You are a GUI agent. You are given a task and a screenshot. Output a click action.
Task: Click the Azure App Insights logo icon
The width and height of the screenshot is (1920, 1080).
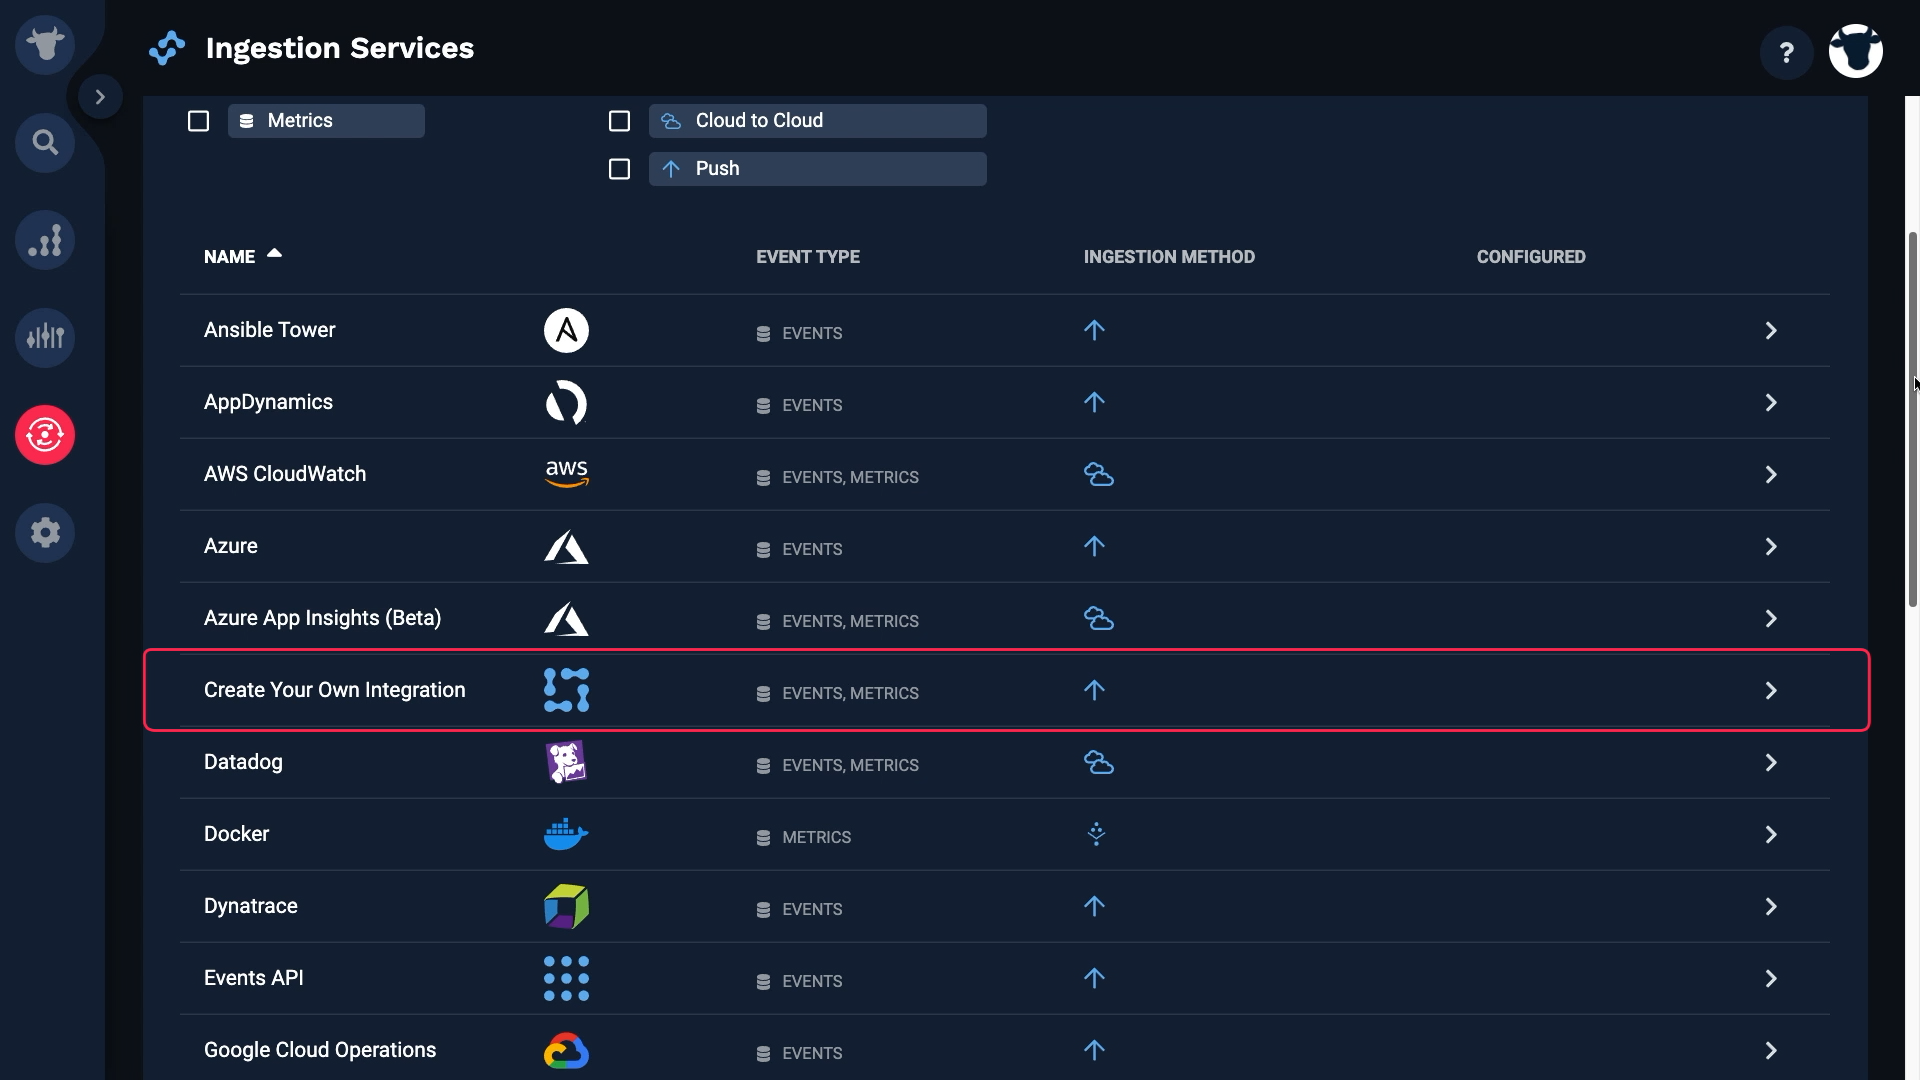pos(566,619)
